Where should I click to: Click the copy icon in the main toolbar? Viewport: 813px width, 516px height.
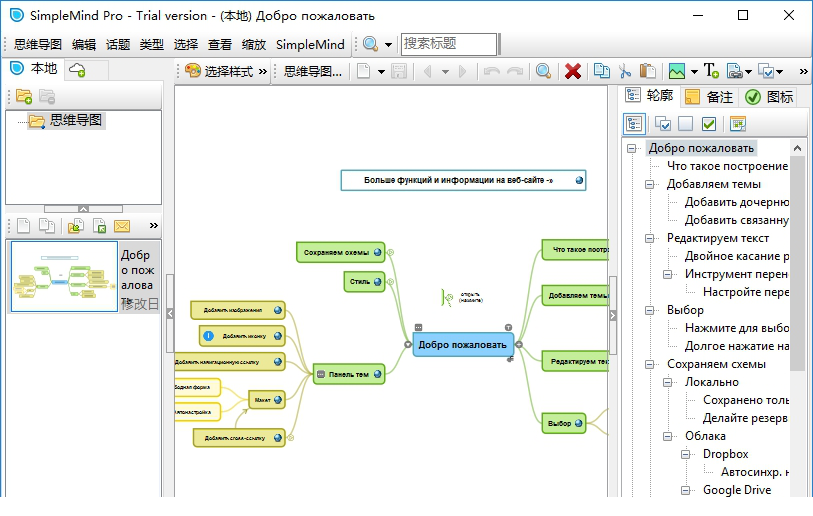point(601,71)
